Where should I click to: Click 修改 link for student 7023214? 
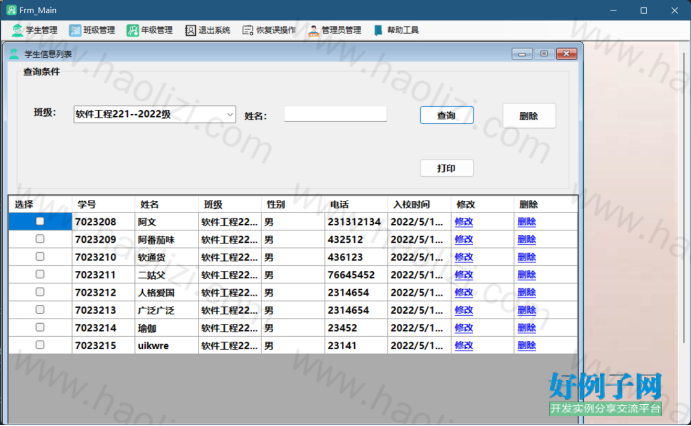464,328
